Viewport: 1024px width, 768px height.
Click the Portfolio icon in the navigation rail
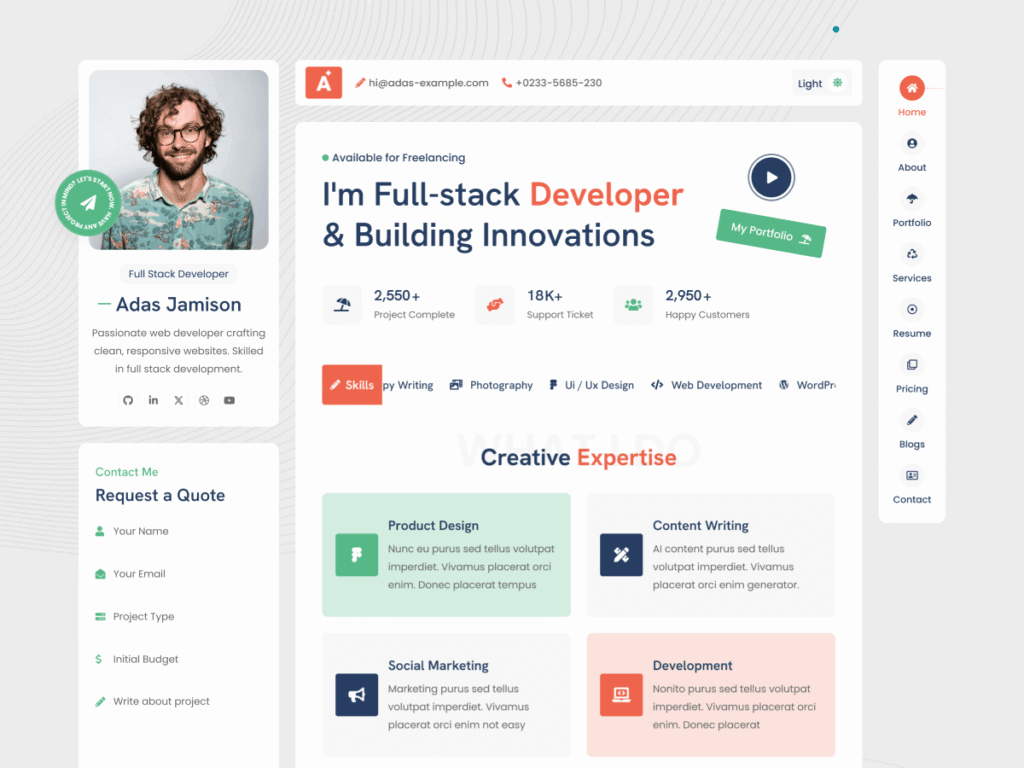click(x=911, y=199)
